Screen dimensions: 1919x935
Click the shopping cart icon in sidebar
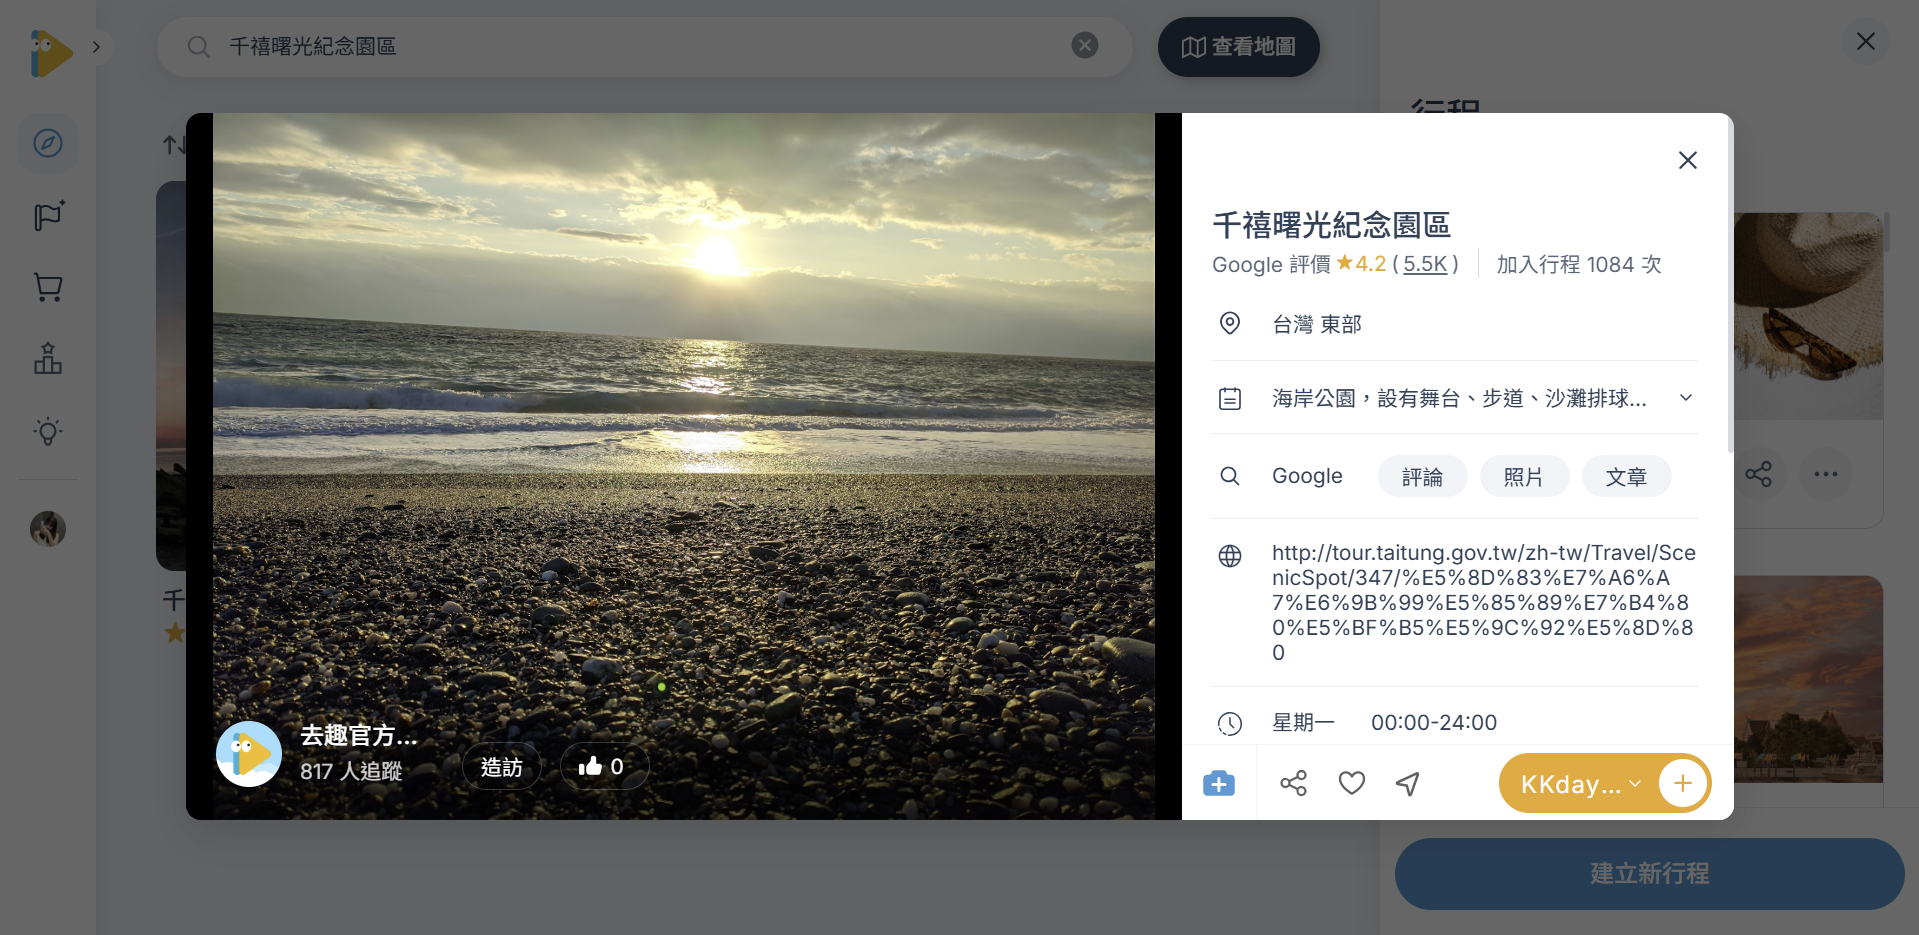coord(47,287)
